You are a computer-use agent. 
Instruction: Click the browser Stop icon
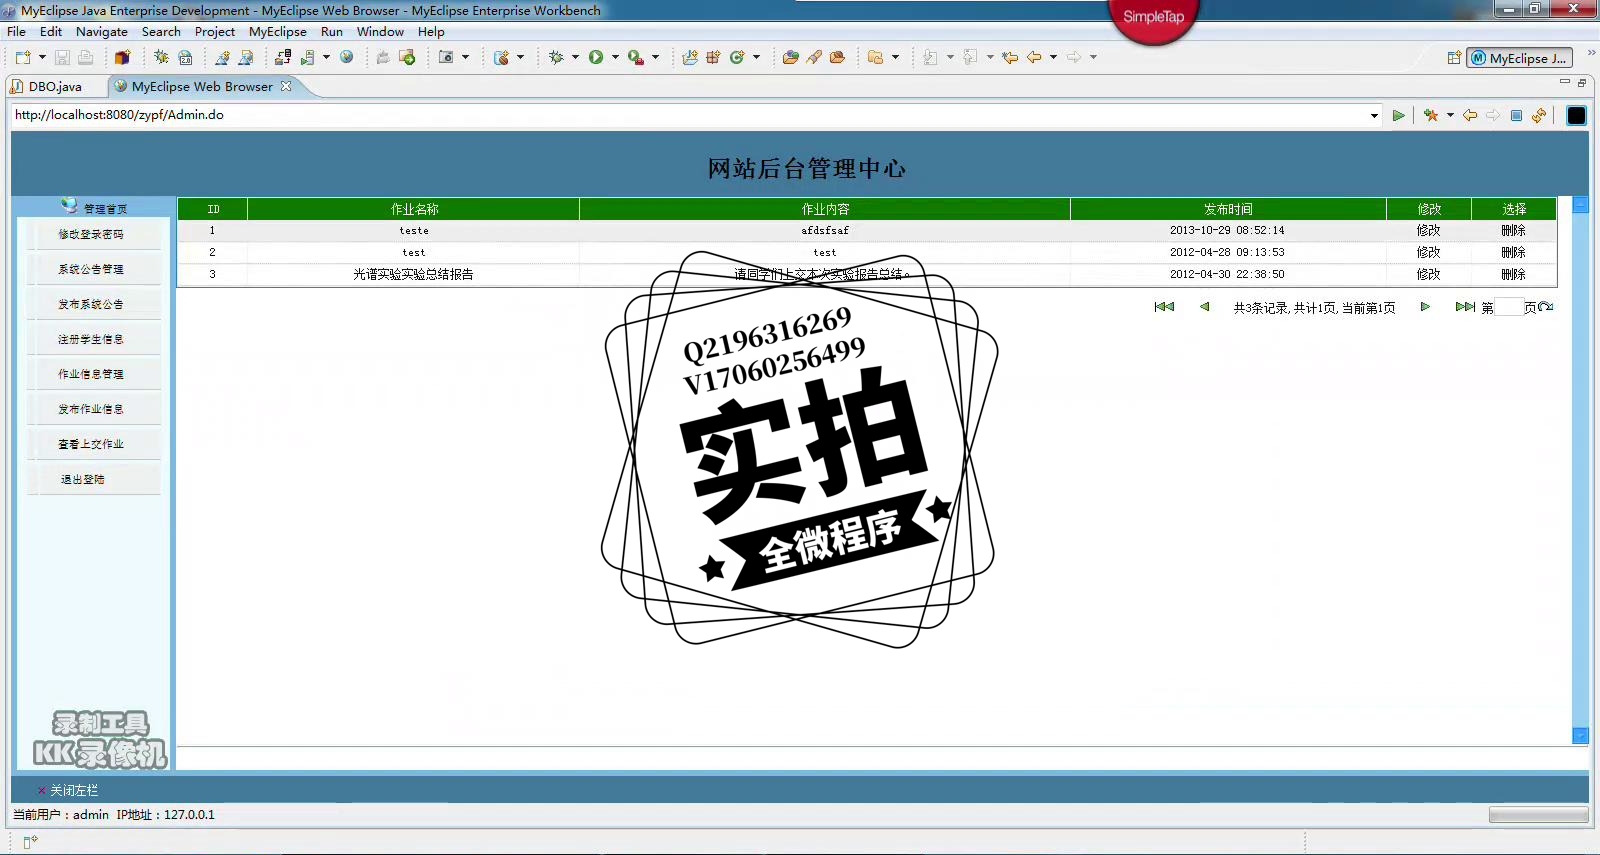1516,115
